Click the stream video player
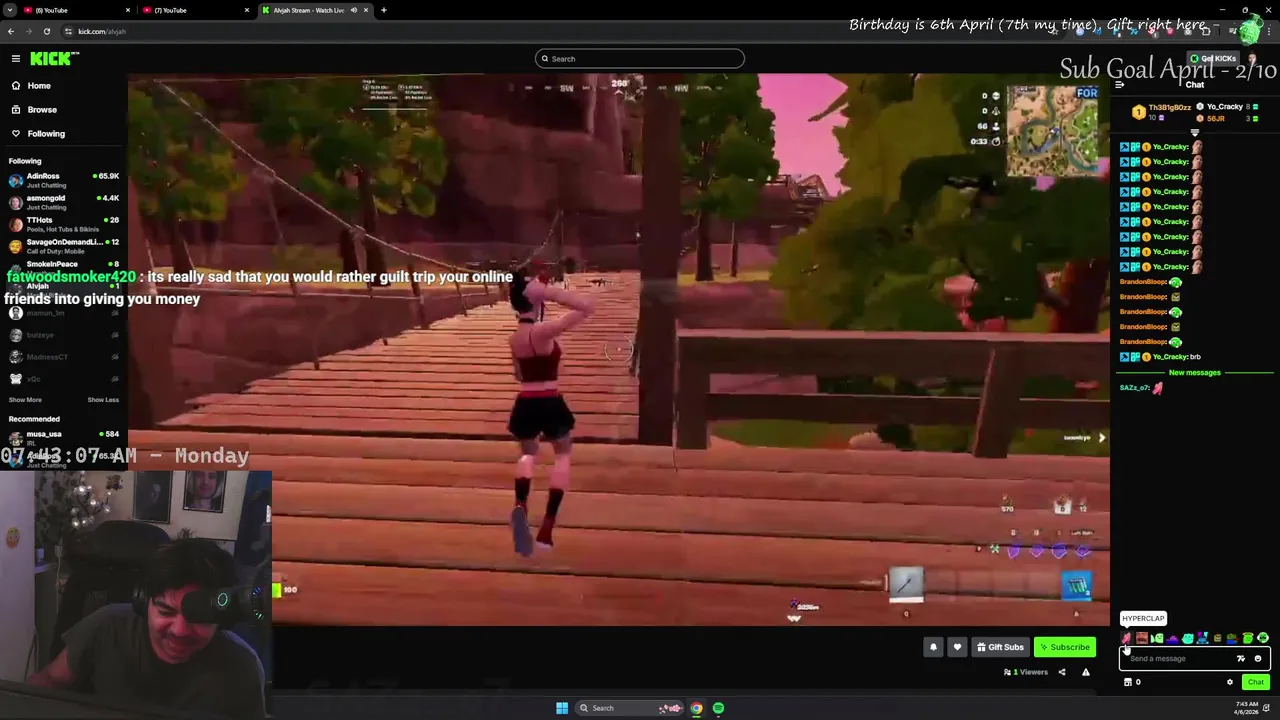Viewport: 1280px width, 720px height. 618,350
